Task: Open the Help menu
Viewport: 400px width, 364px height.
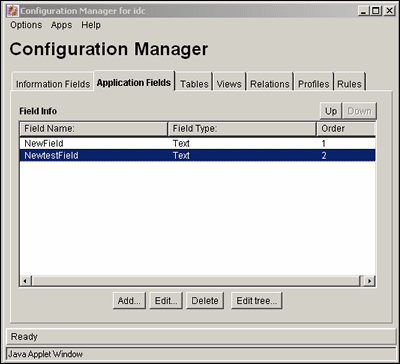Action: [x=91, y=25]
